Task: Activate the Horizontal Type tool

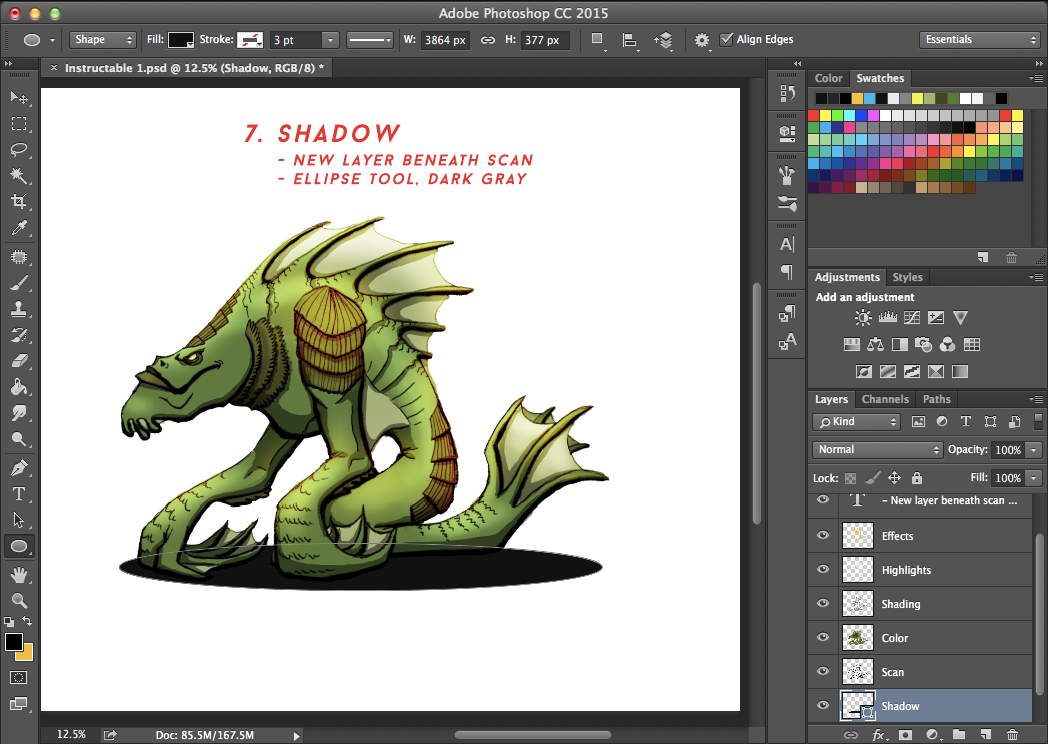Action: [19, 493]
